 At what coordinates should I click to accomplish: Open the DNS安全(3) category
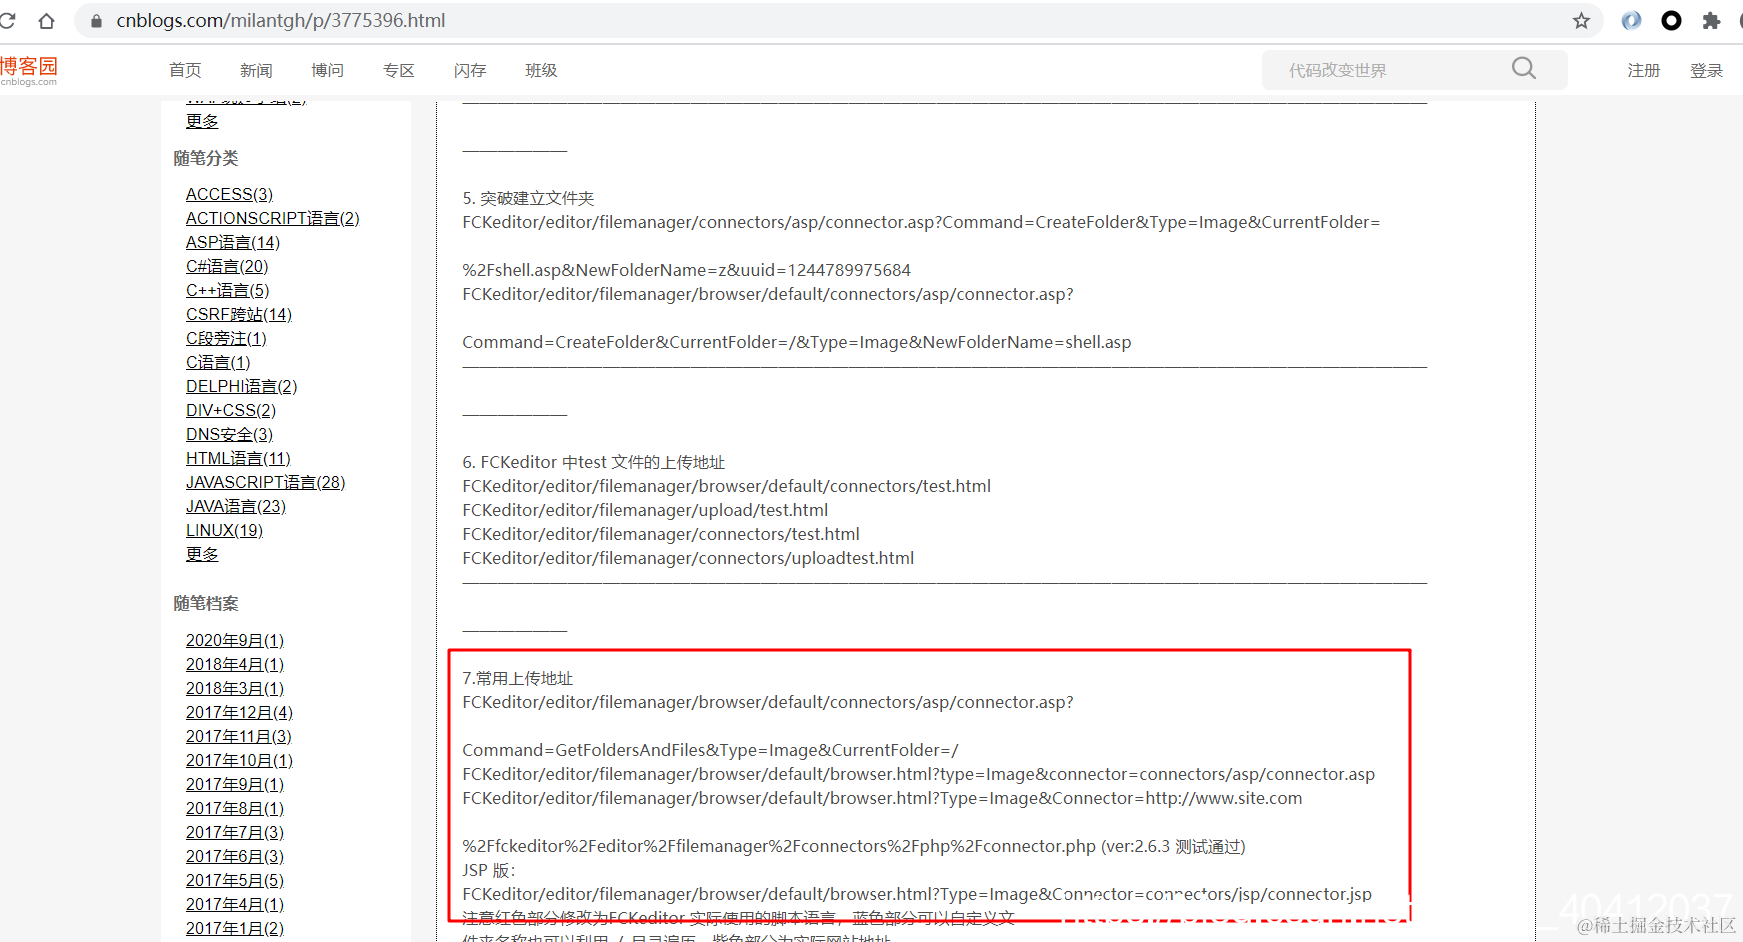[x=229, y=434]
